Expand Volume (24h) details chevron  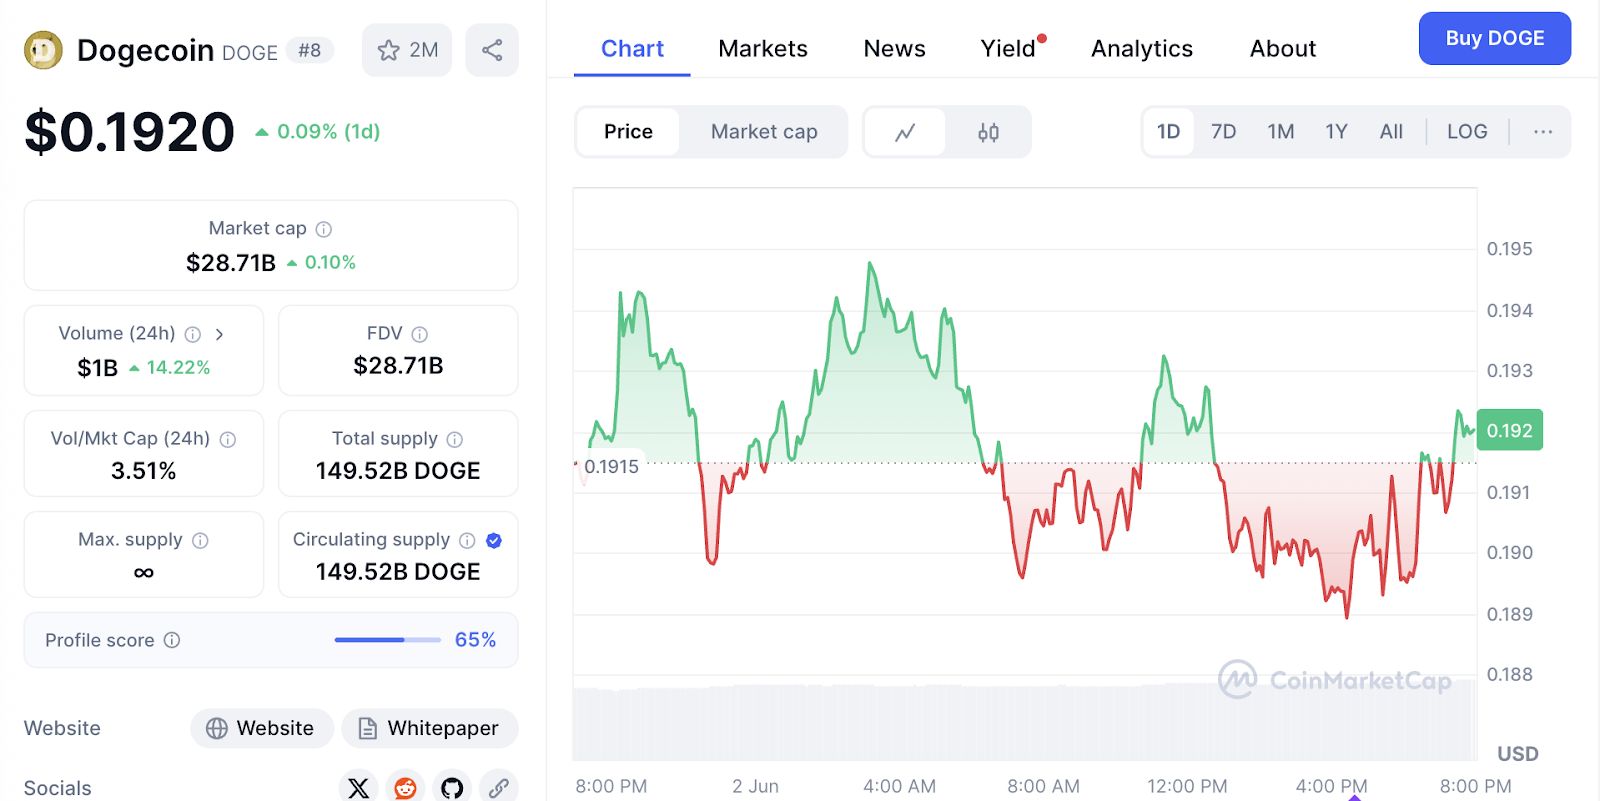219,334
